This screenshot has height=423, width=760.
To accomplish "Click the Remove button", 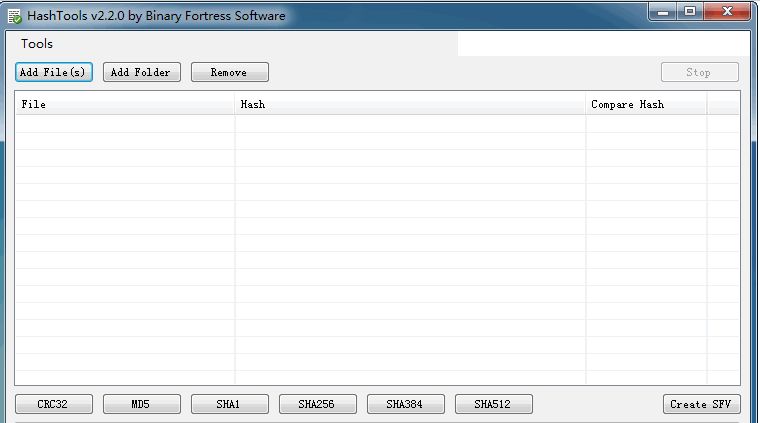I will click(x=230, y=72).
